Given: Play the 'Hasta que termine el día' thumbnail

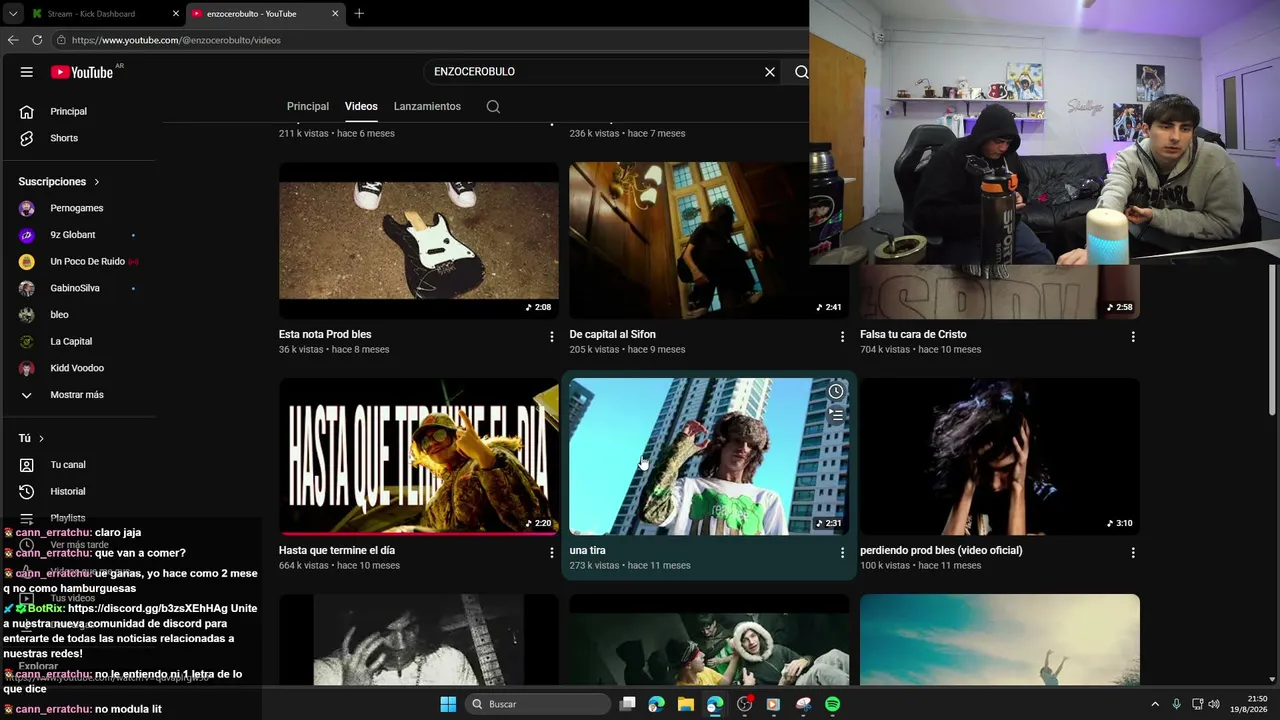Looking at the screenshot, I should click(419, 456).
